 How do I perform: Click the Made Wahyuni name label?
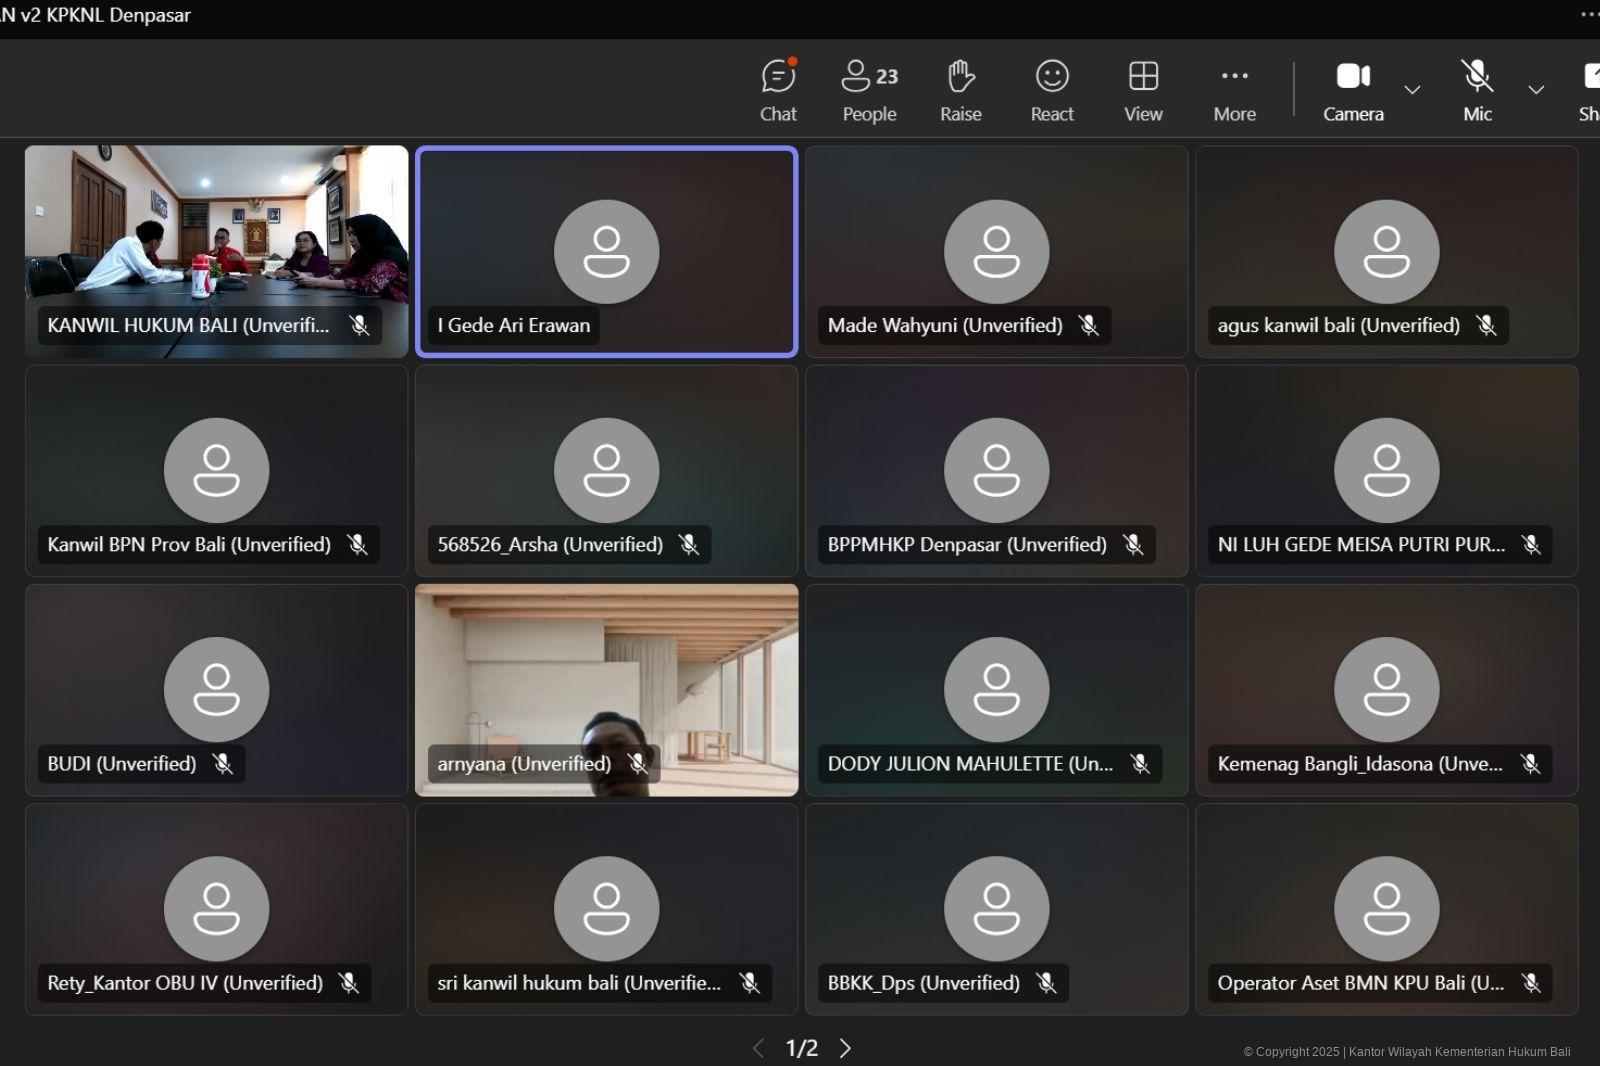(944, 326)
